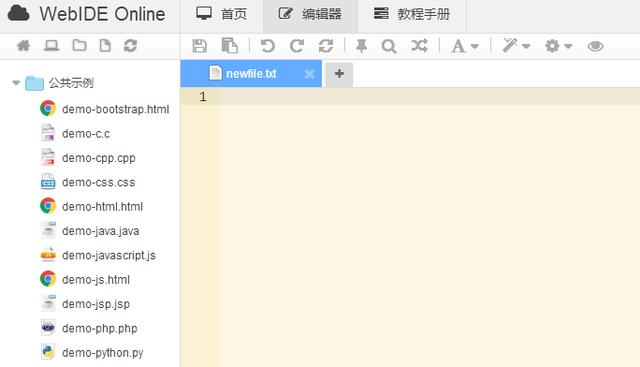Screen dimensions: 640x367
Task: Click the new folder icon in sidebar
Action: tap(79, 45)
